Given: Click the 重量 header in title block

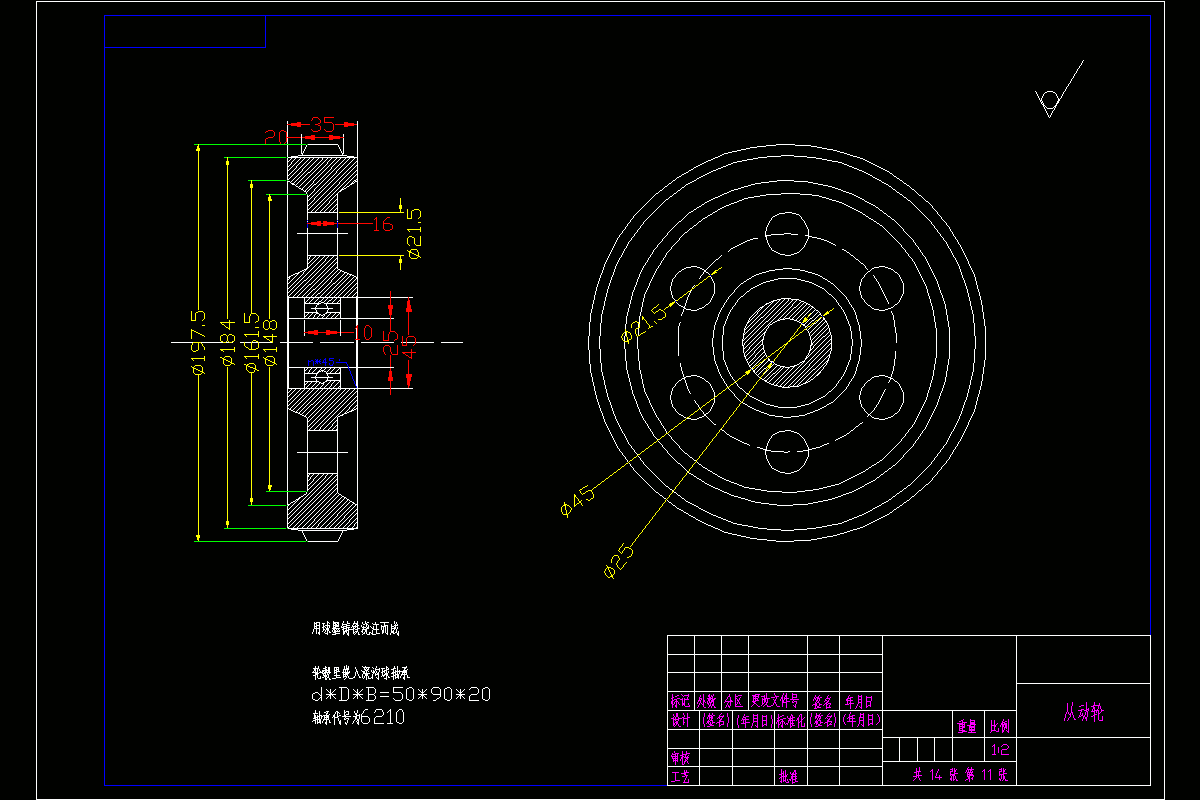Looking at the screenshot, I should pos(967,727).
